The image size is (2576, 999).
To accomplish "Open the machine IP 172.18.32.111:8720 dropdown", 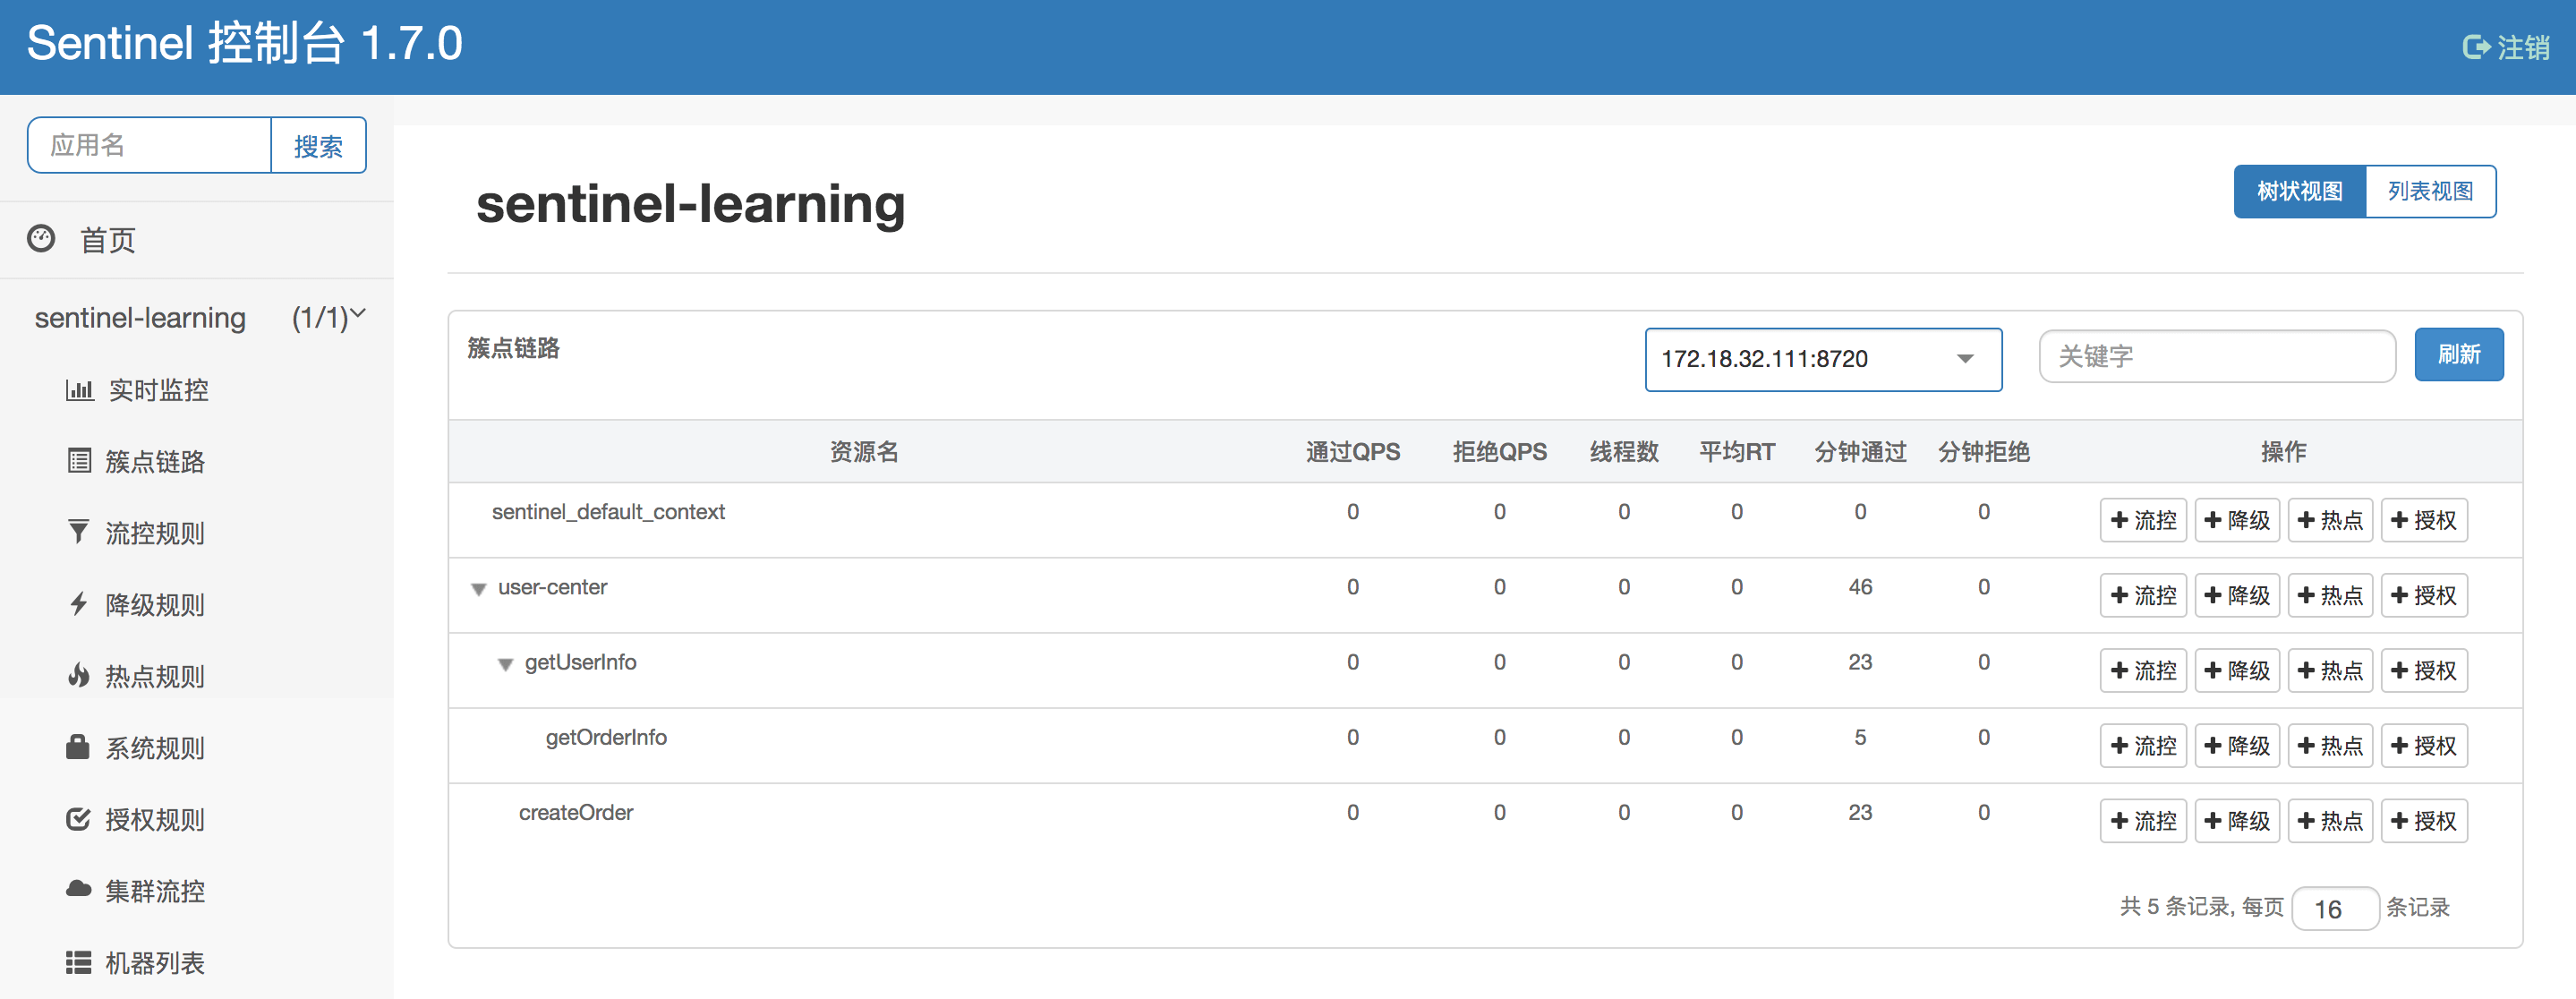I will 1822,359.
